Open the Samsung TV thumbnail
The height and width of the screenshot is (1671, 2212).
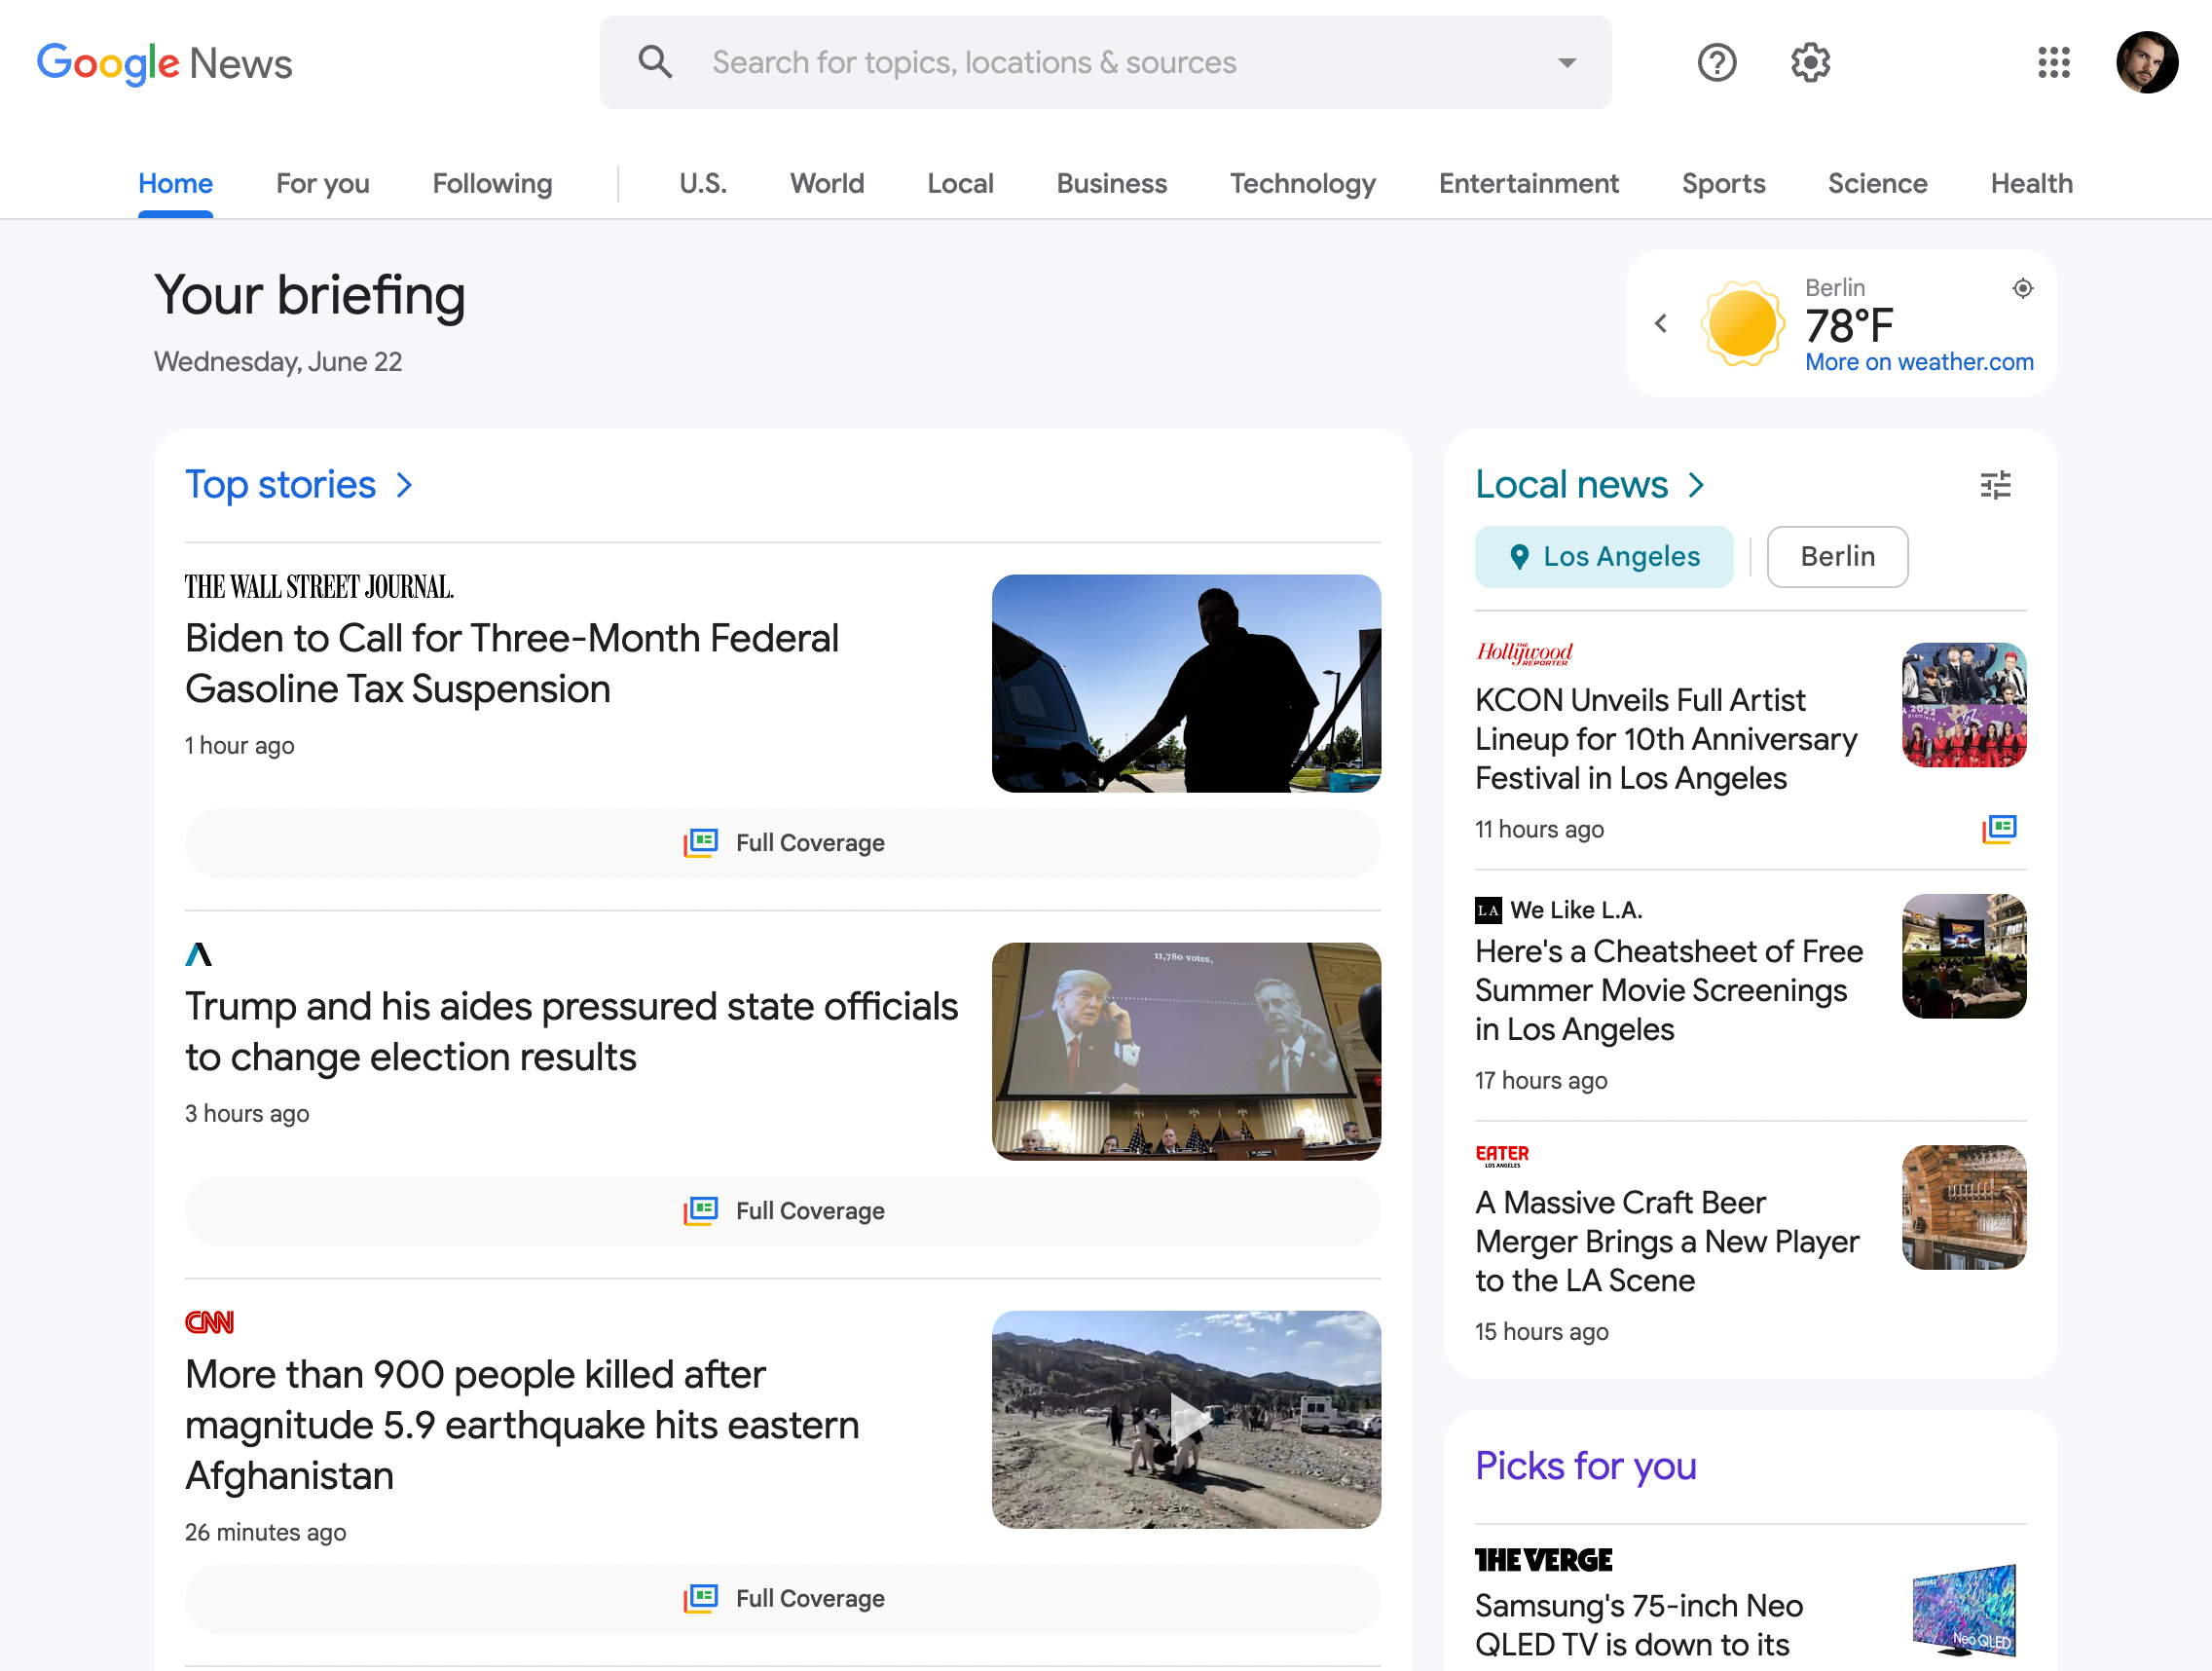coord(1964,1610)
